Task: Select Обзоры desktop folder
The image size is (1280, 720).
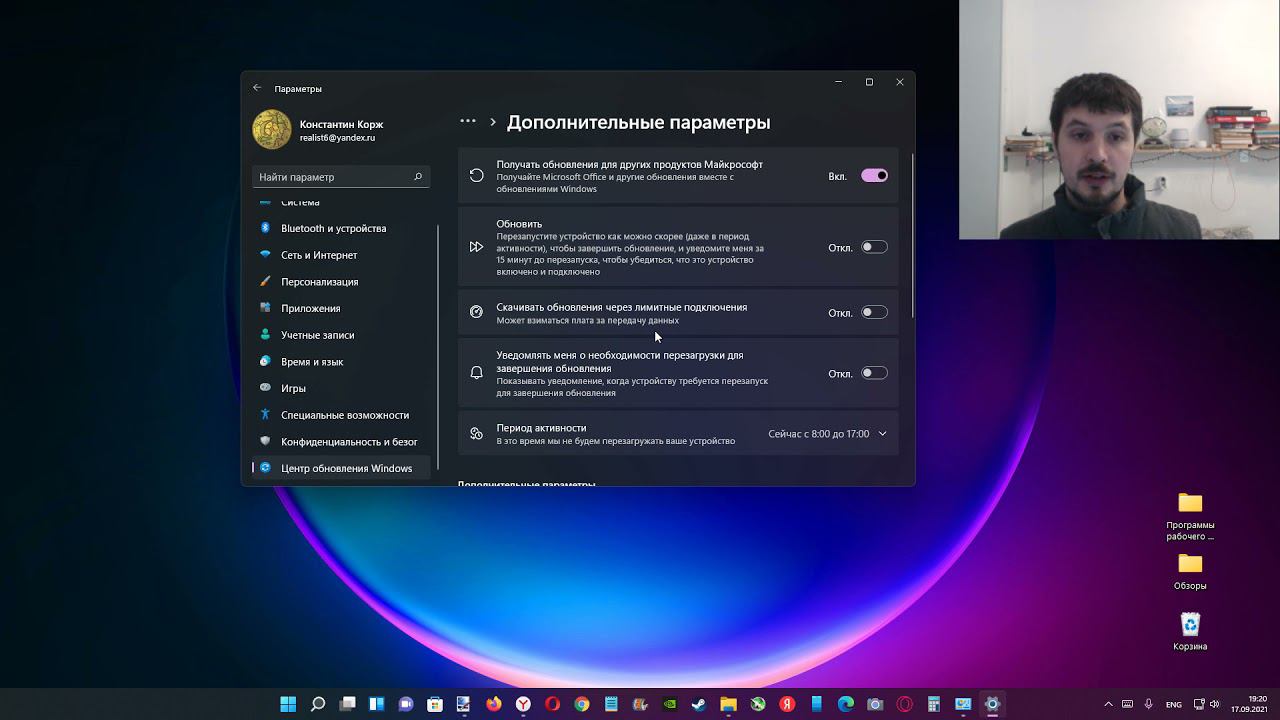Action: (x=1190, y=572)
